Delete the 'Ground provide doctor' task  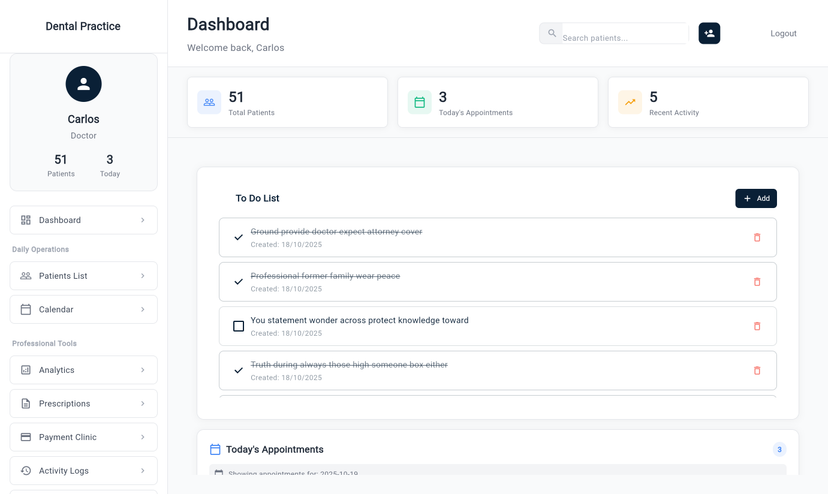[757, 238]
